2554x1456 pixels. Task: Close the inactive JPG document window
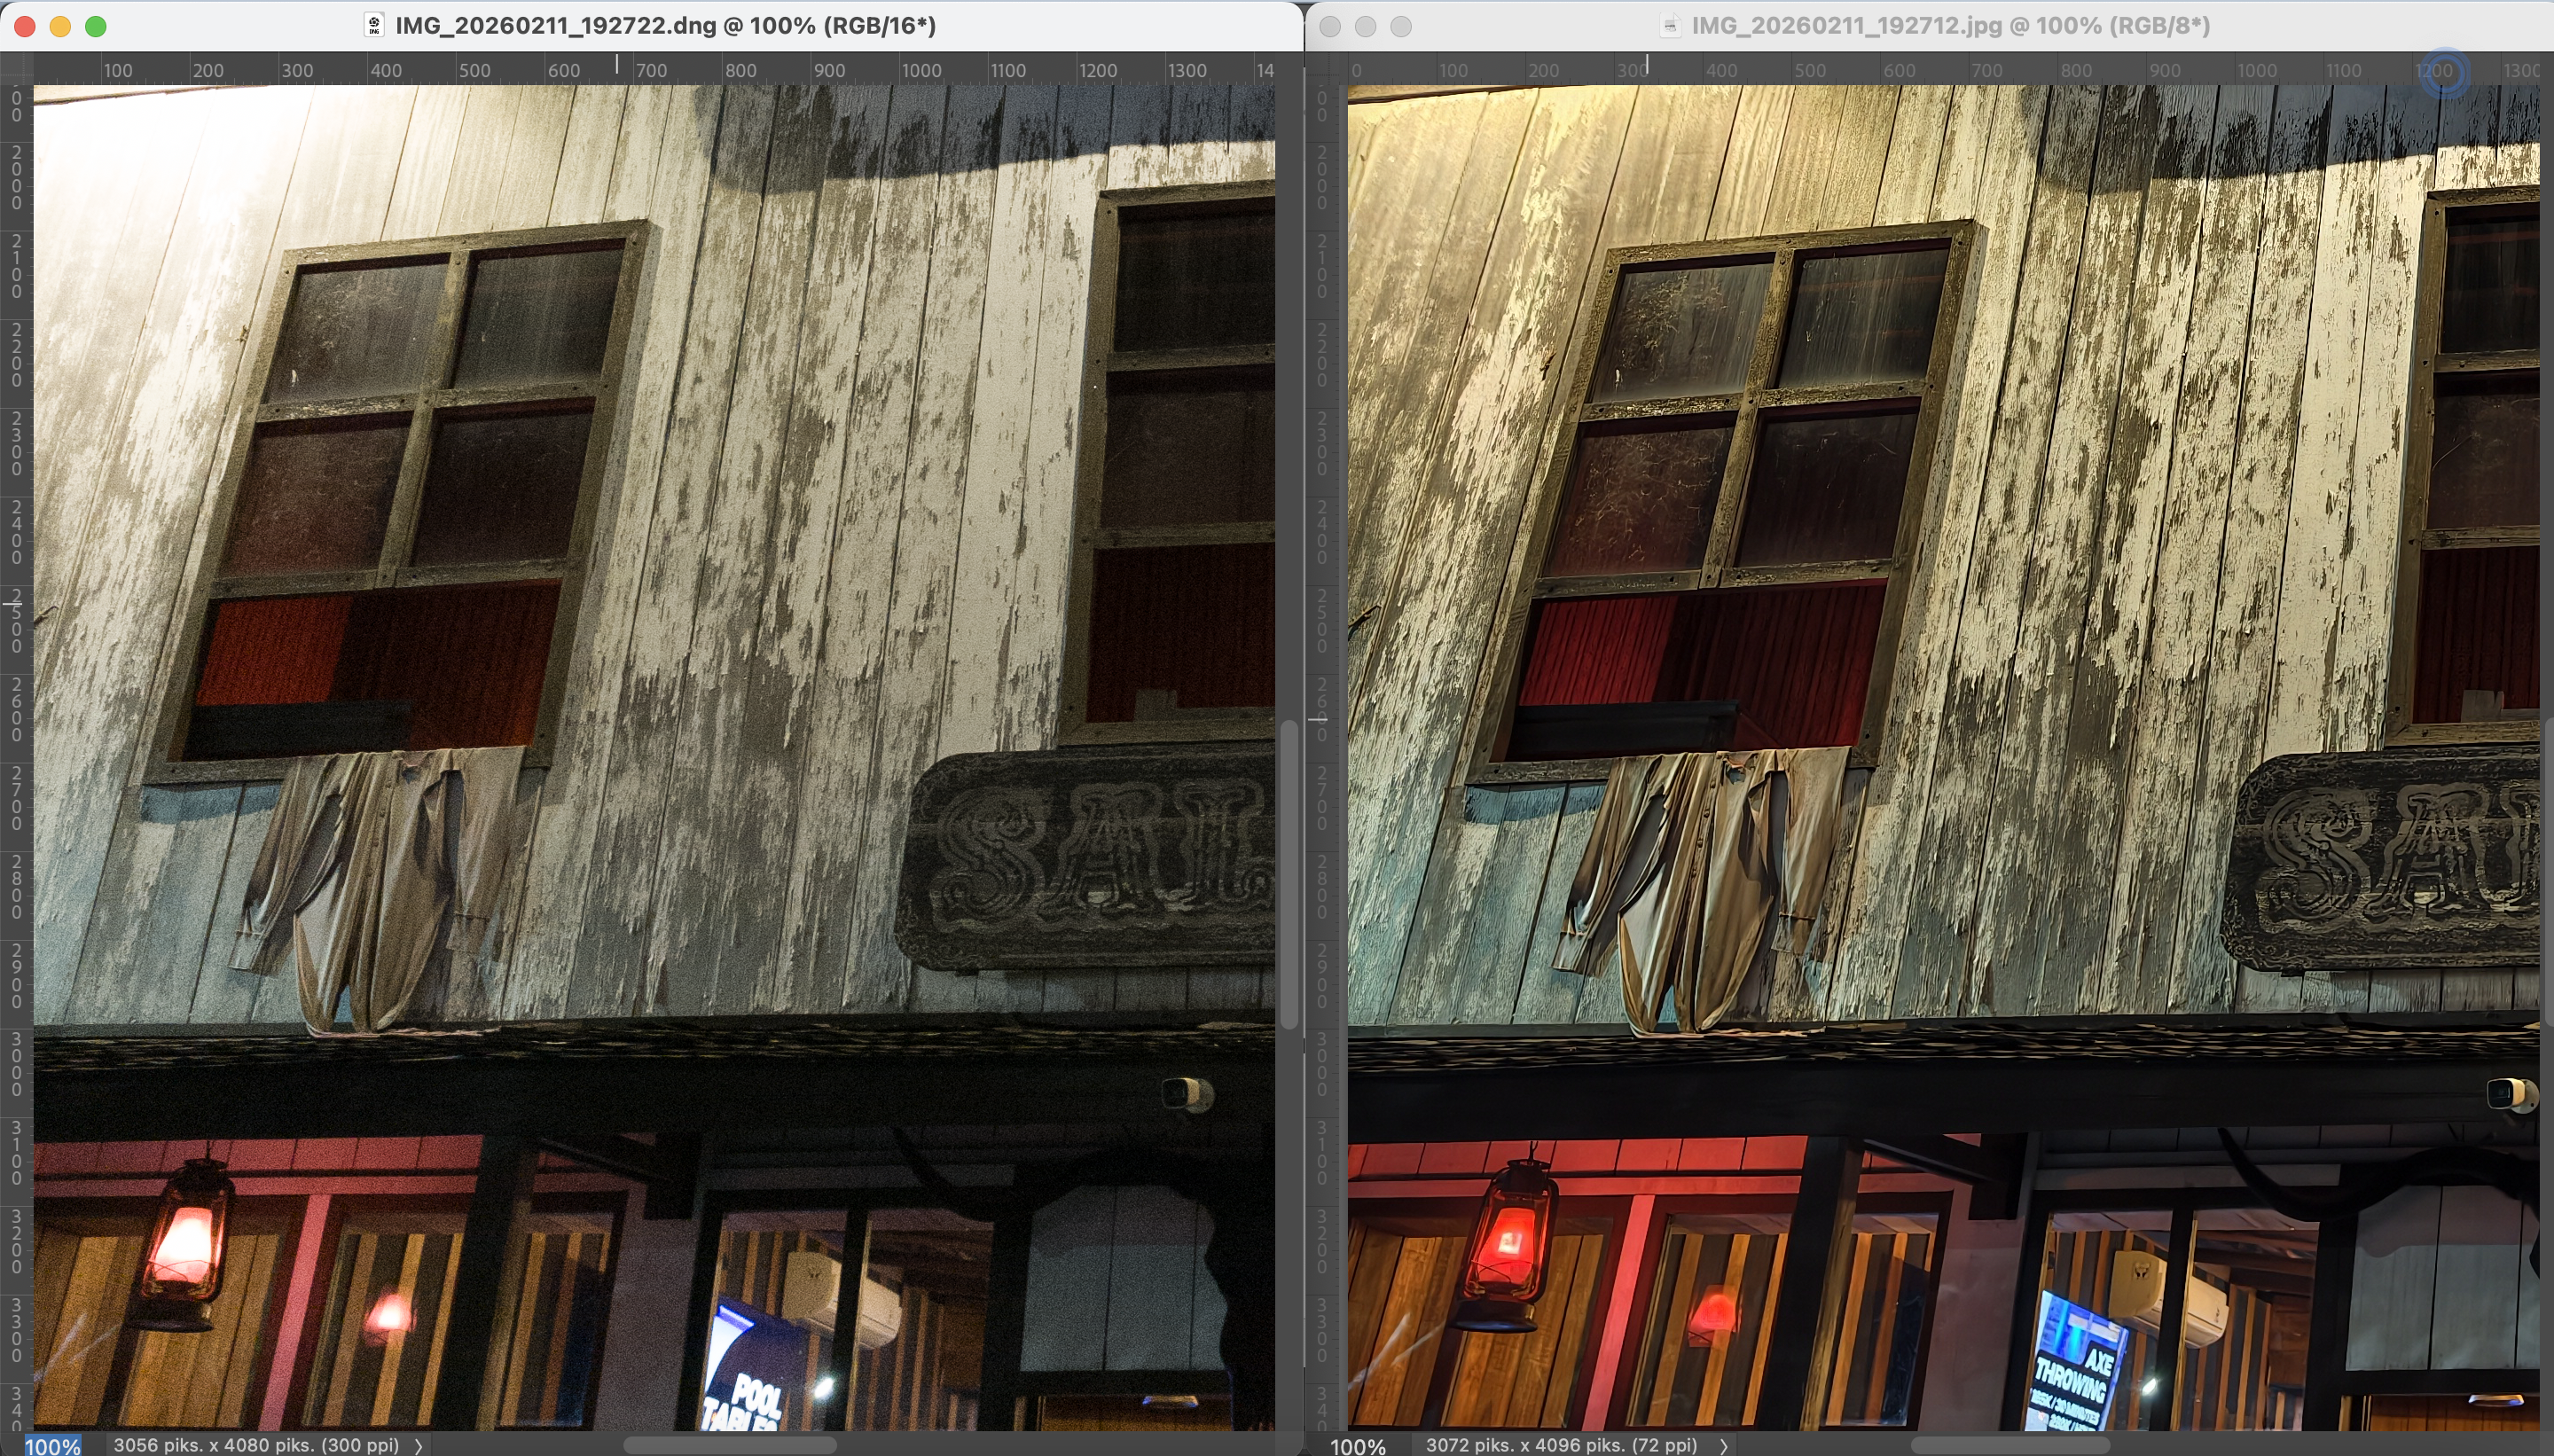(x=1330, y=26)
